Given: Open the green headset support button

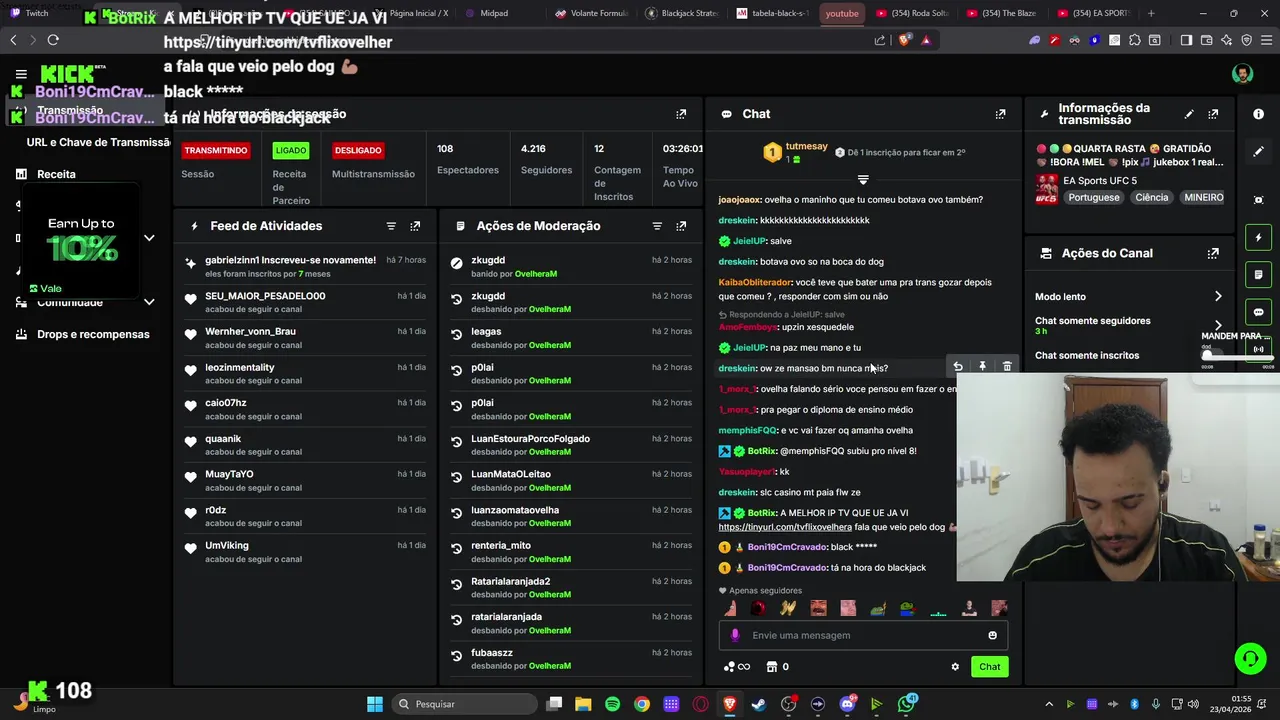Looking at the screenshot, I should pyautogui.click(x=1250, y=658).
